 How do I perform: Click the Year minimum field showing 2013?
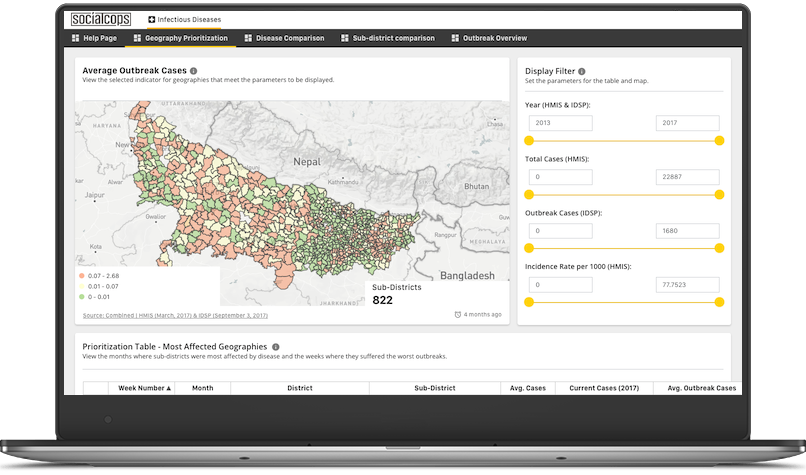click(x=560, y=123)
